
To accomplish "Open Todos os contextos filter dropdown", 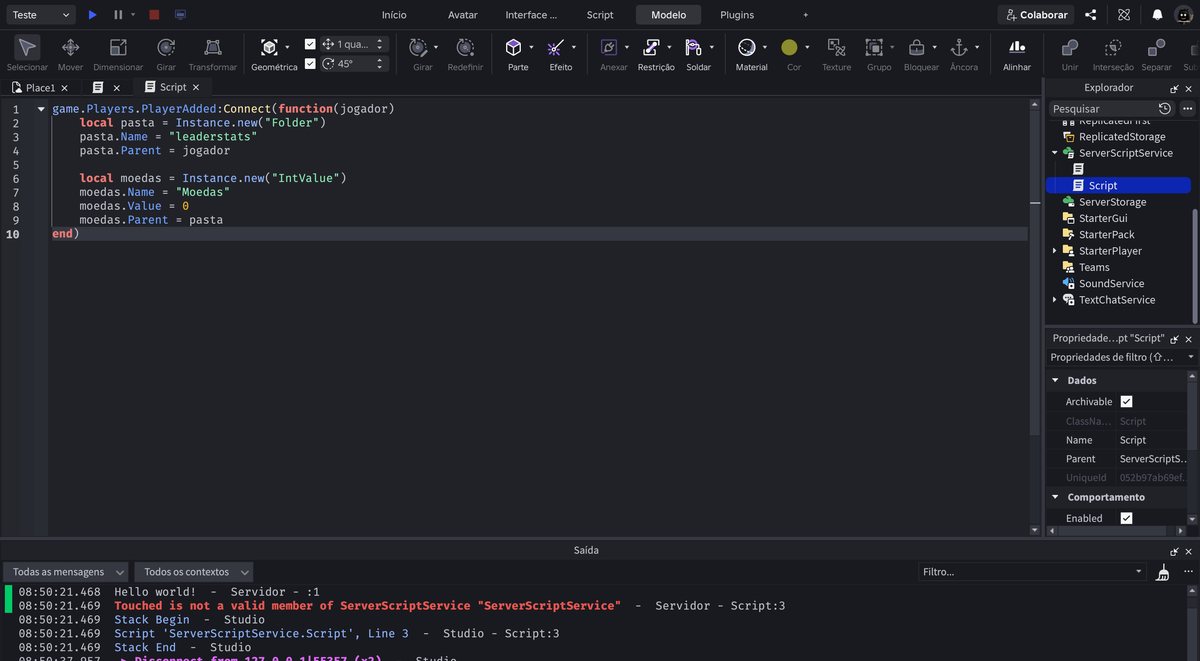I will click(x=194, y=572).
